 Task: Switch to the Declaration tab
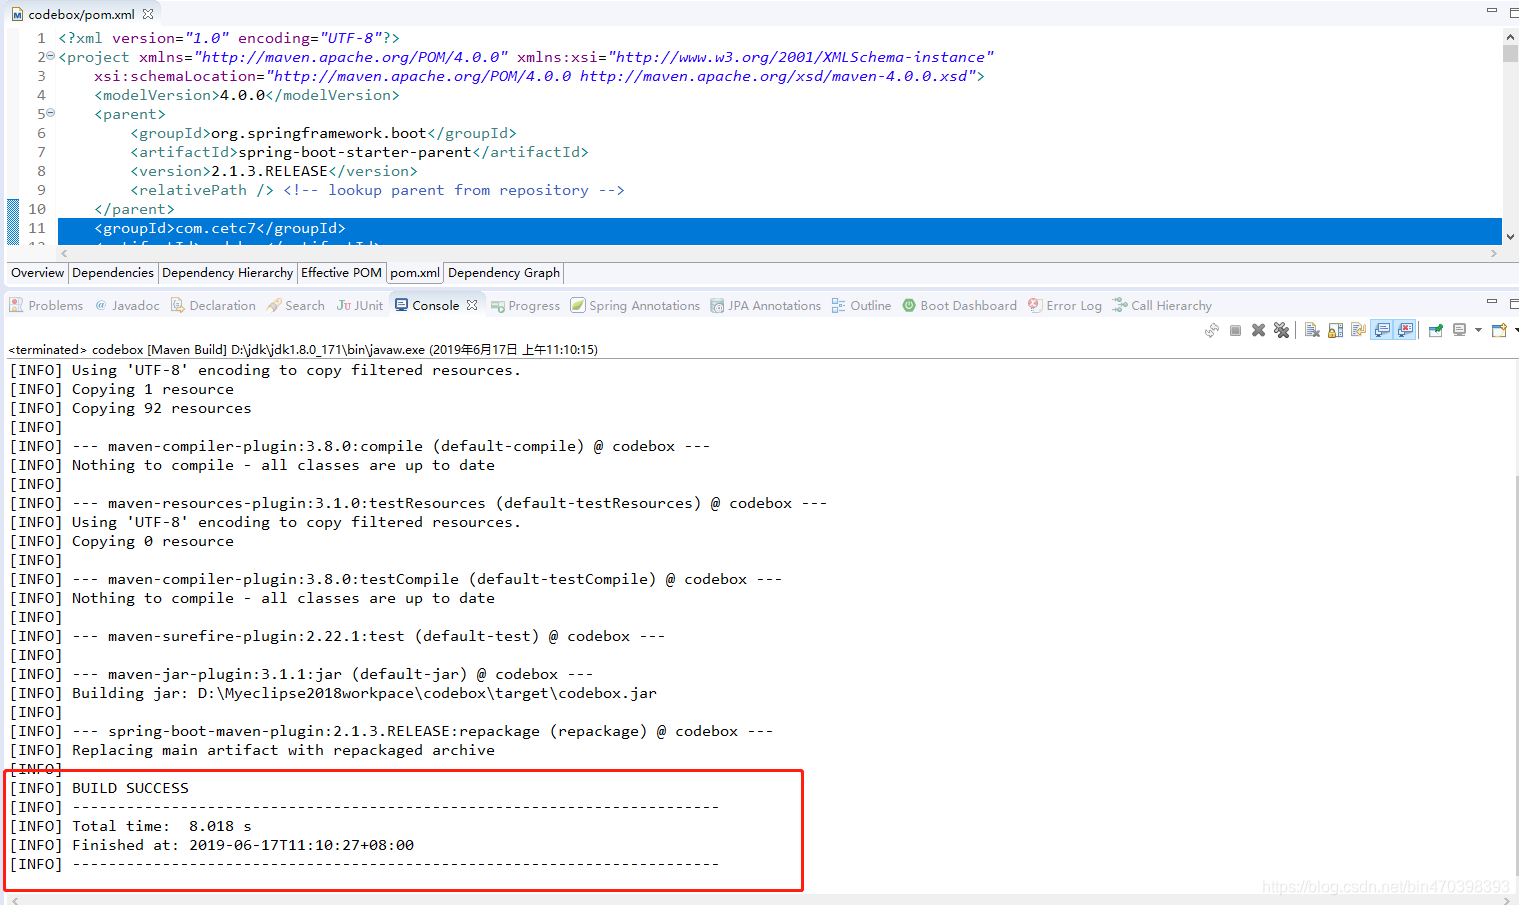point(213,306)
